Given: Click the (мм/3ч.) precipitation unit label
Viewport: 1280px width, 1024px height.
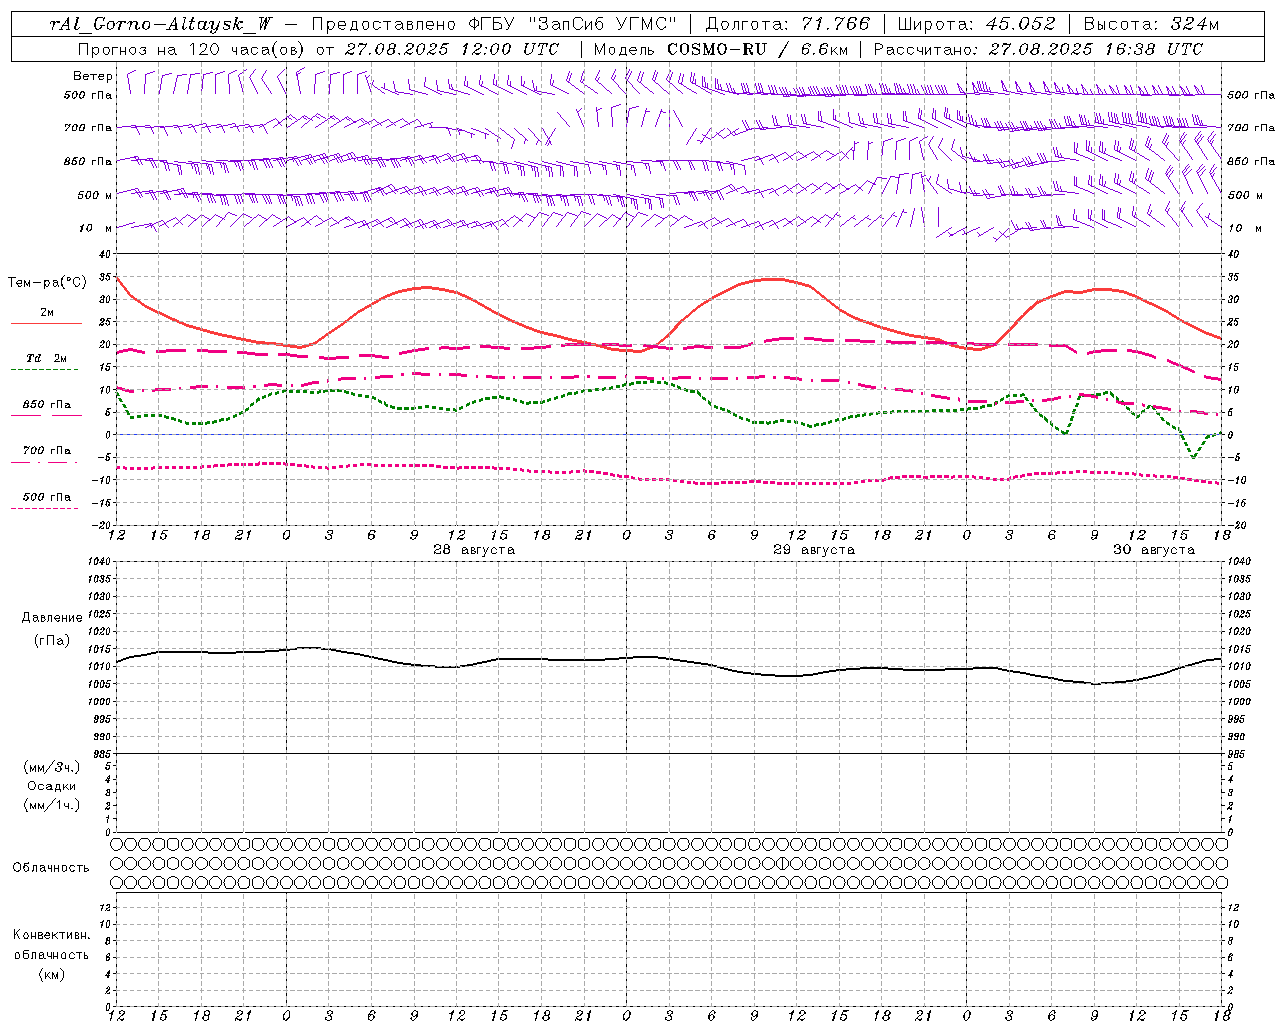Looking at the screenshot, I should click(52, 767).
